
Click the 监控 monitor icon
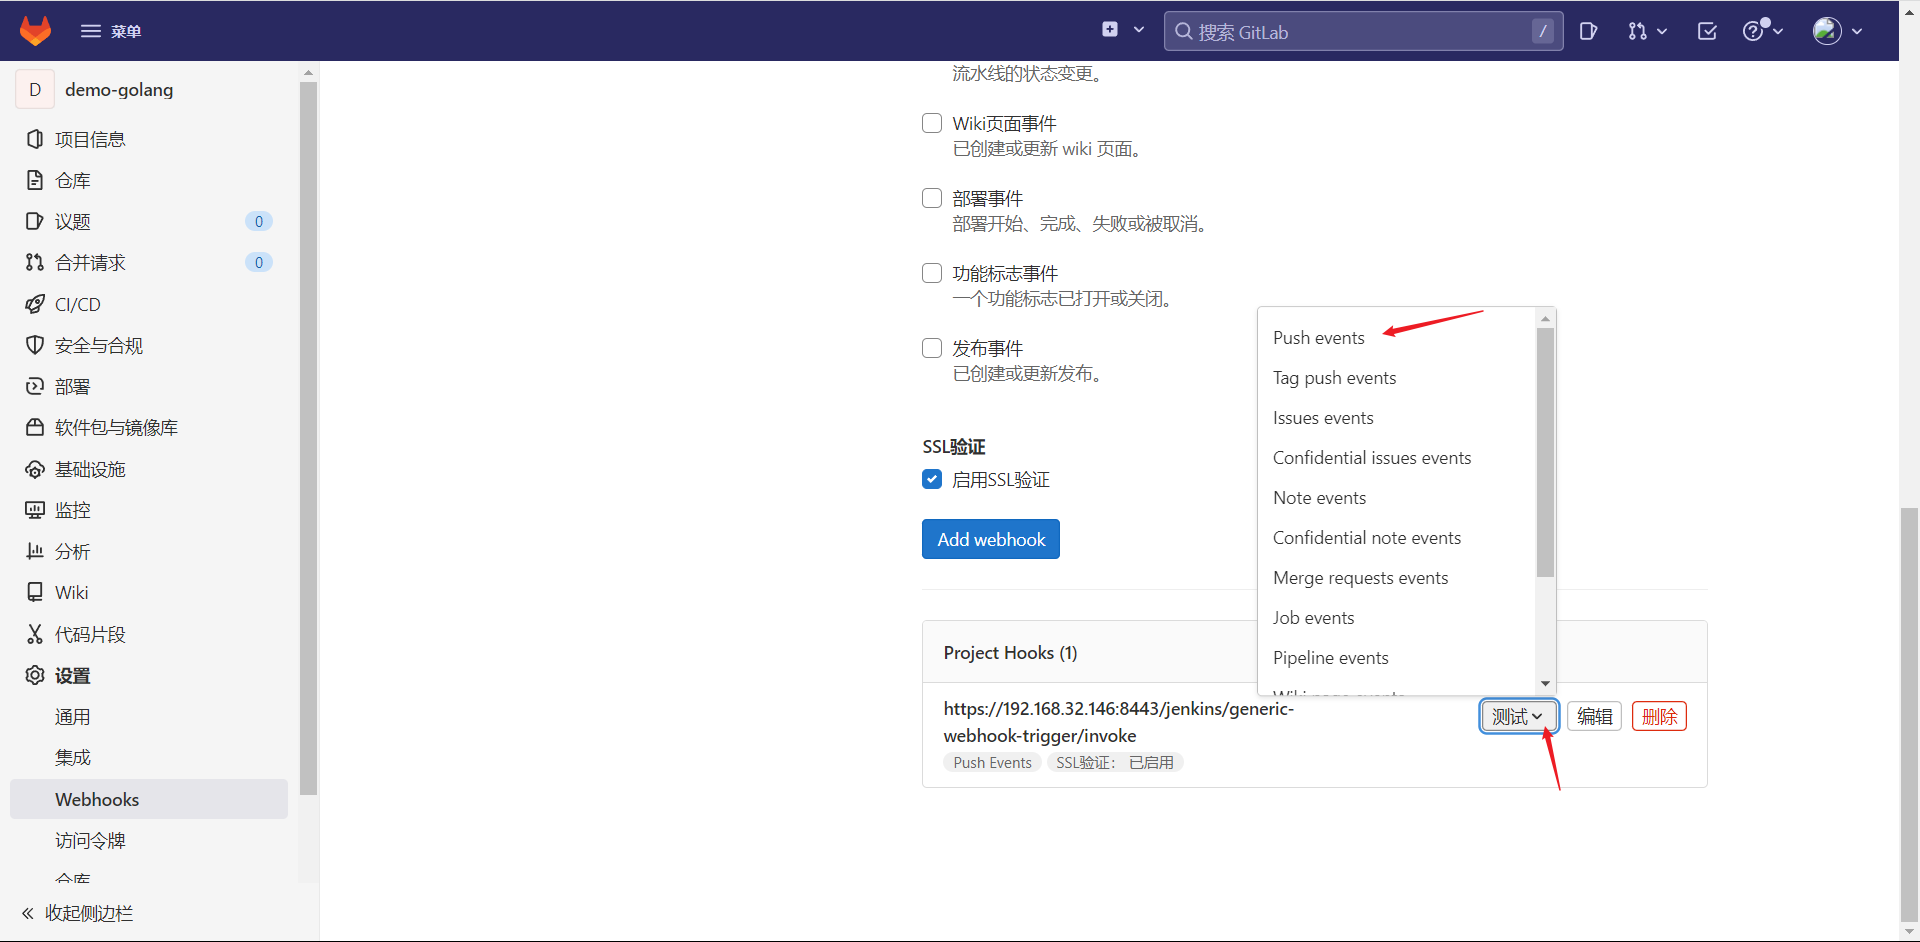[35, 510]
